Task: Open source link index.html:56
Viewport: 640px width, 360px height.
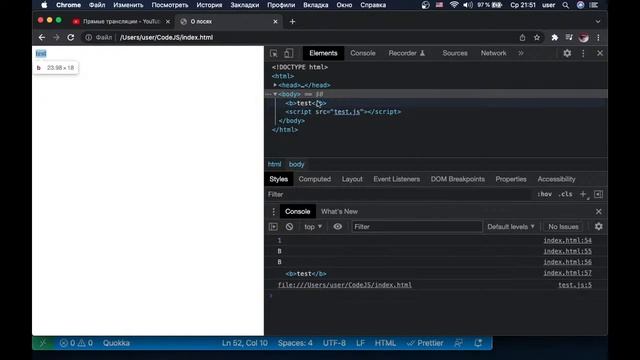Action: [567, 262]
